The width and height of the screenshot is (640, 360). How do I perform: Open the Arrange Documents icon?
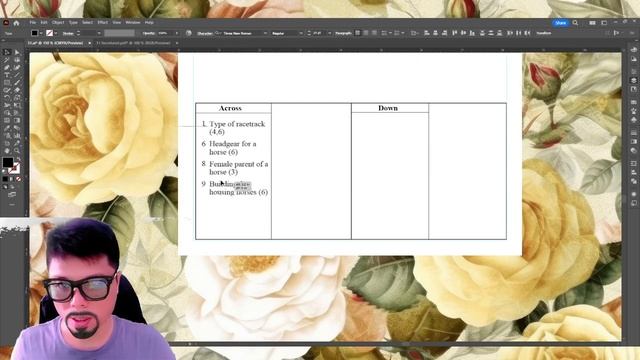coord(592,23)
